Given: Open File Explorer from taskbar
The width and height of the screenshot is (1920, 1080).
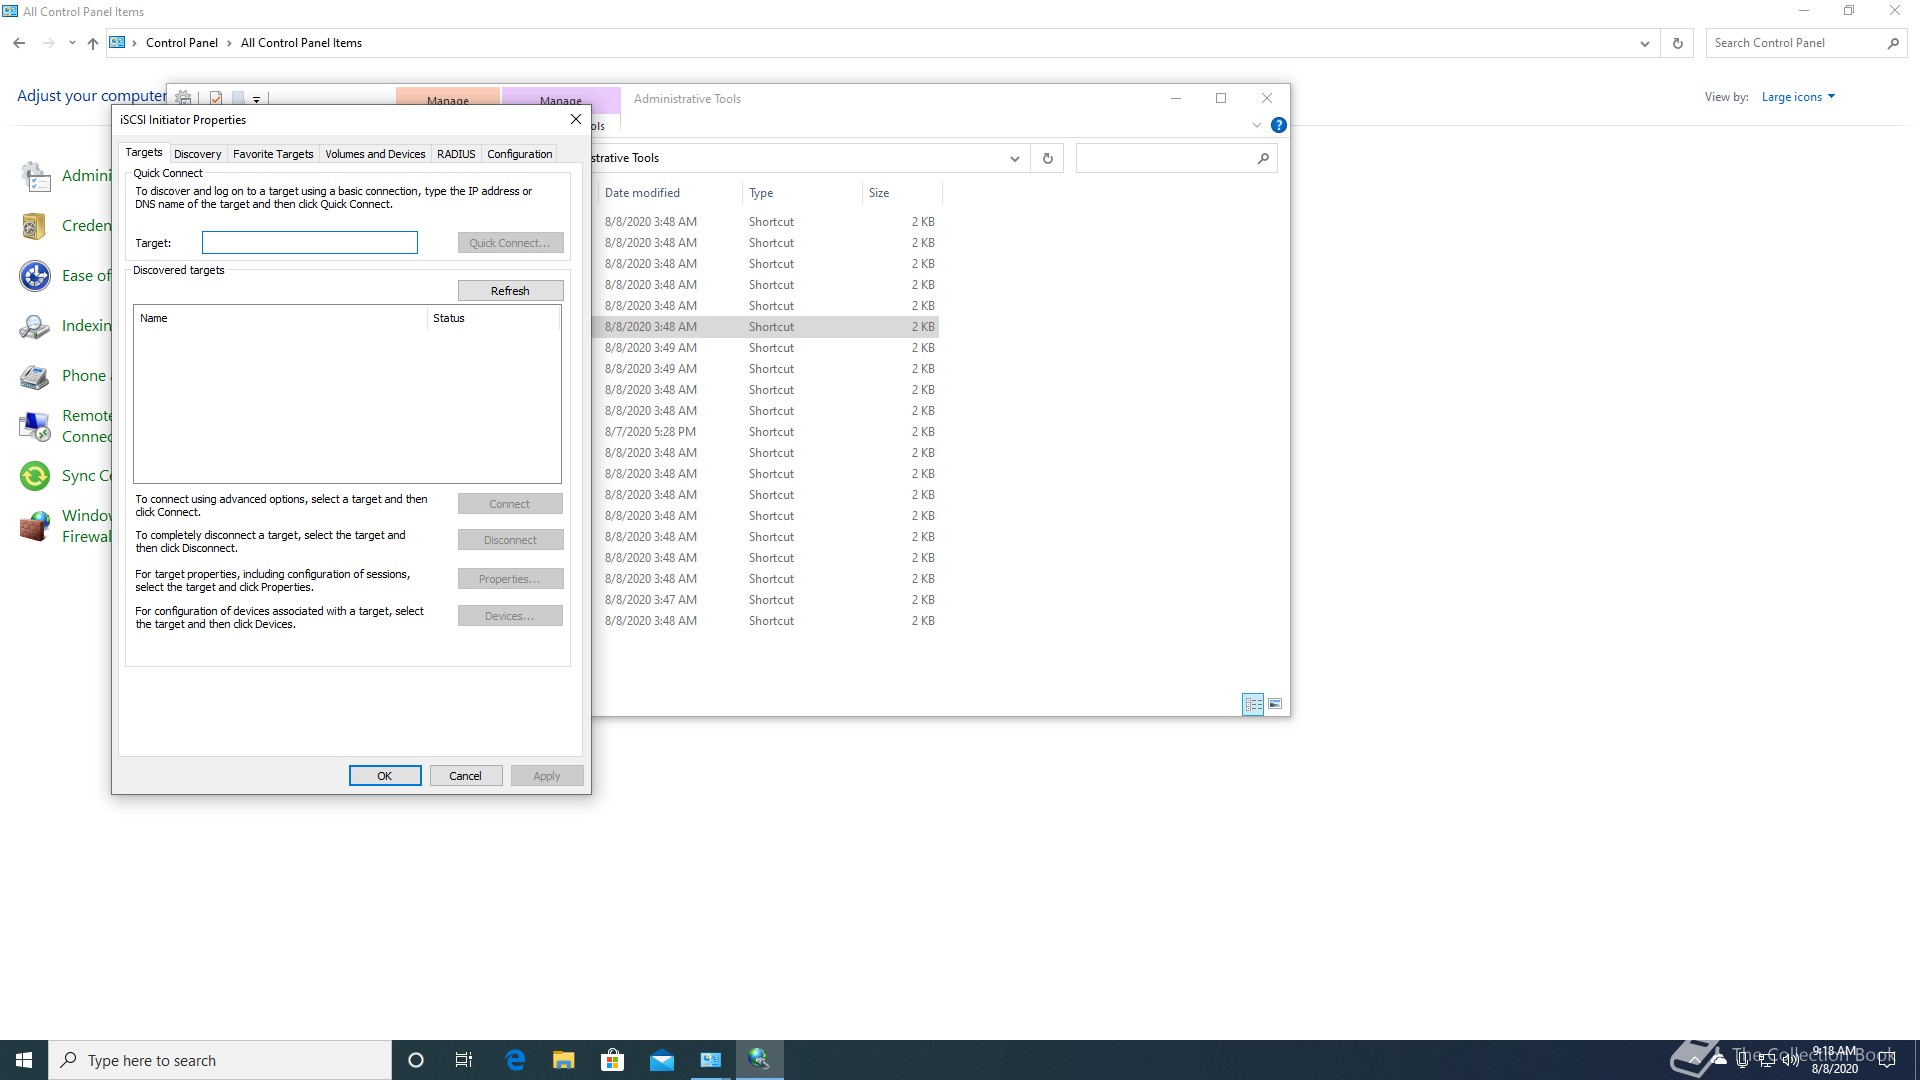Looking at the screenshot, I should [564, 1060].
